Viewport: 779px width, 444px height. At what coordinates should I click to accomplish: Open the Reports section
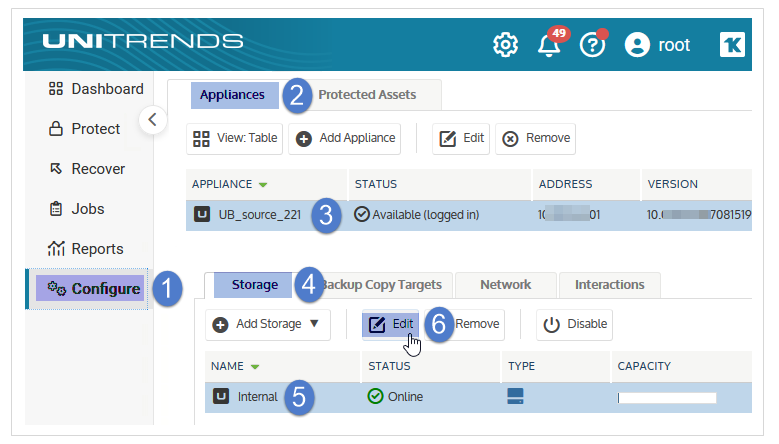(x=85, y=248)
